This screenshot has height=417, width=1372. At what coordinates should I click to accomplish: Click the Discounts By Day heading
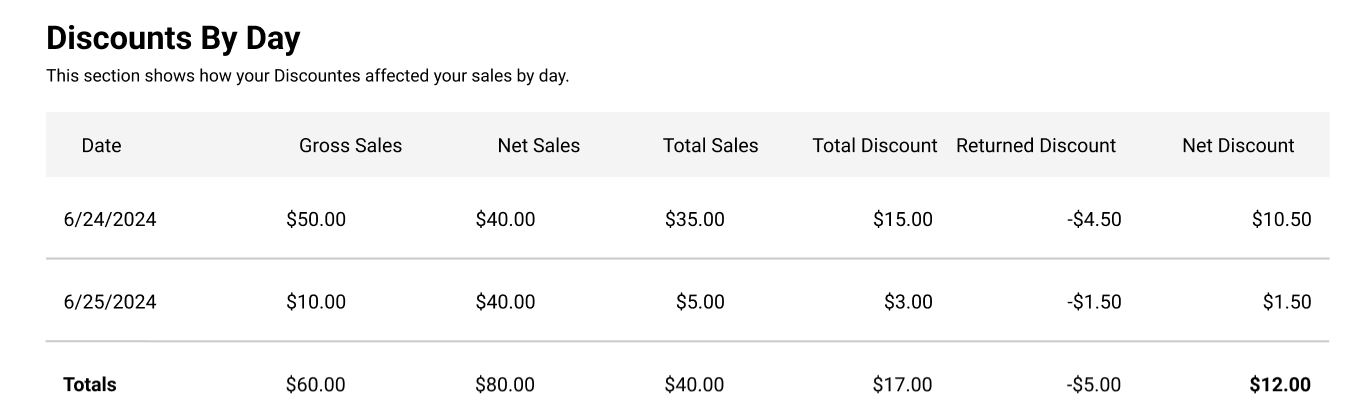tap(173, 39)
